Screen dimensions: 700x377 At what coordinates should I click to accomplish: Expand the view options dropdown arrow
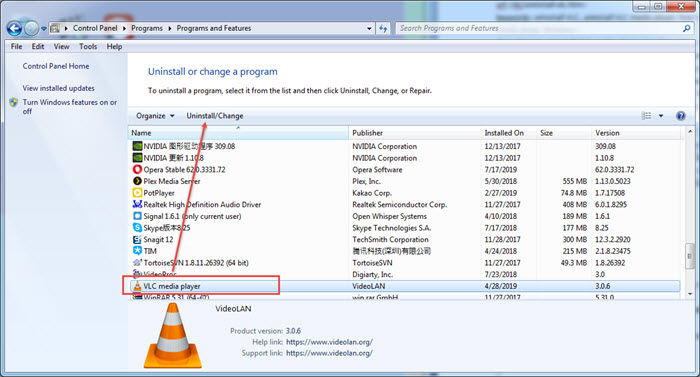661,116
